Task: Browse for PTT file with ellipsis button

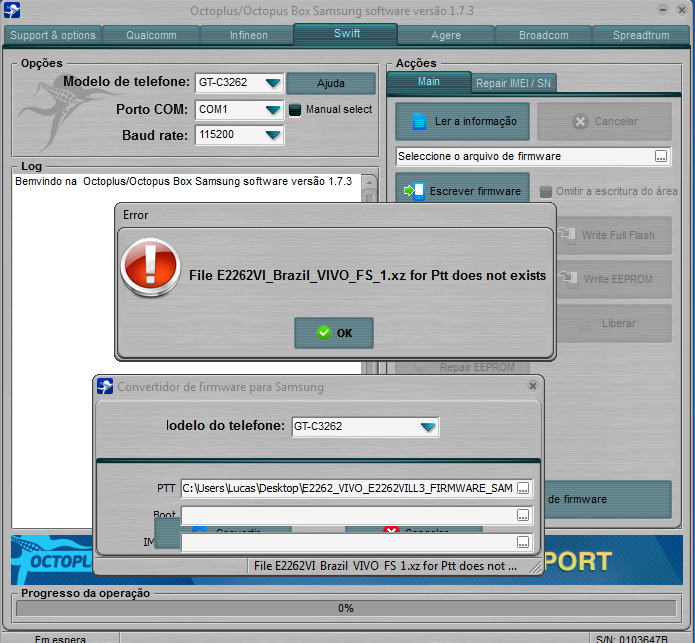Action: (x=523, y=488)
